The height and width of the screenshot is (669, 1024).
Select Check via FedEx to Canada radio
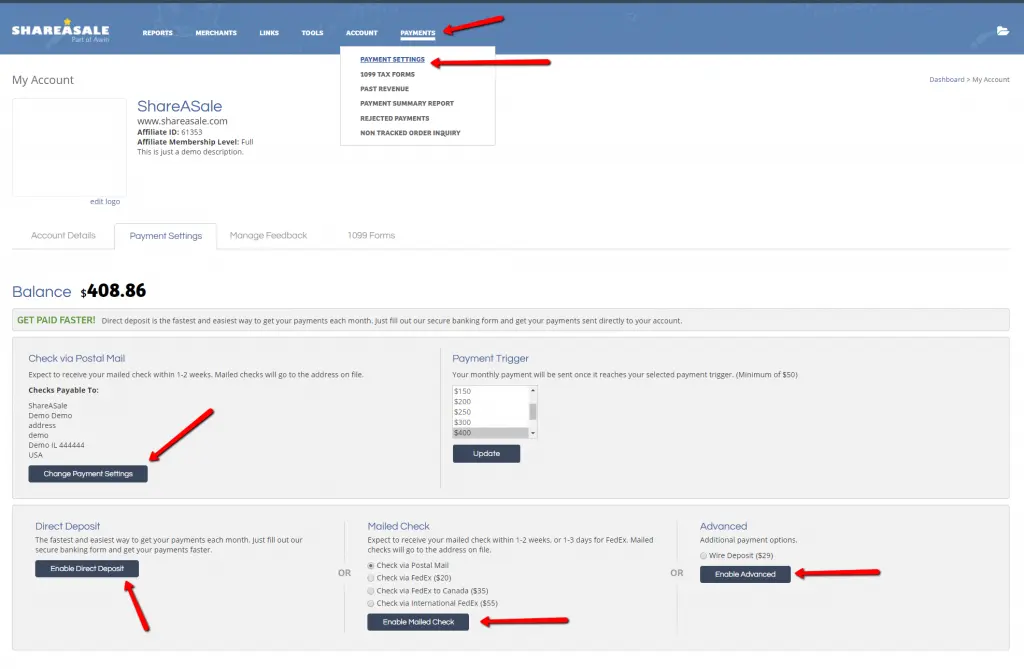(371, 591)
